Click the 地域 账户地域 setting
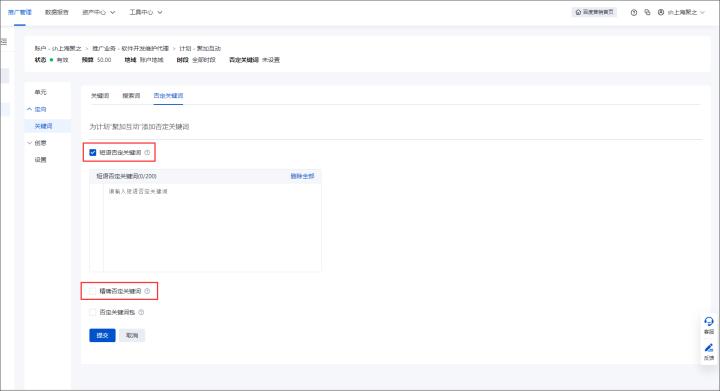The height and width of the screenshot is (391, 720). (x=144, y=60)
